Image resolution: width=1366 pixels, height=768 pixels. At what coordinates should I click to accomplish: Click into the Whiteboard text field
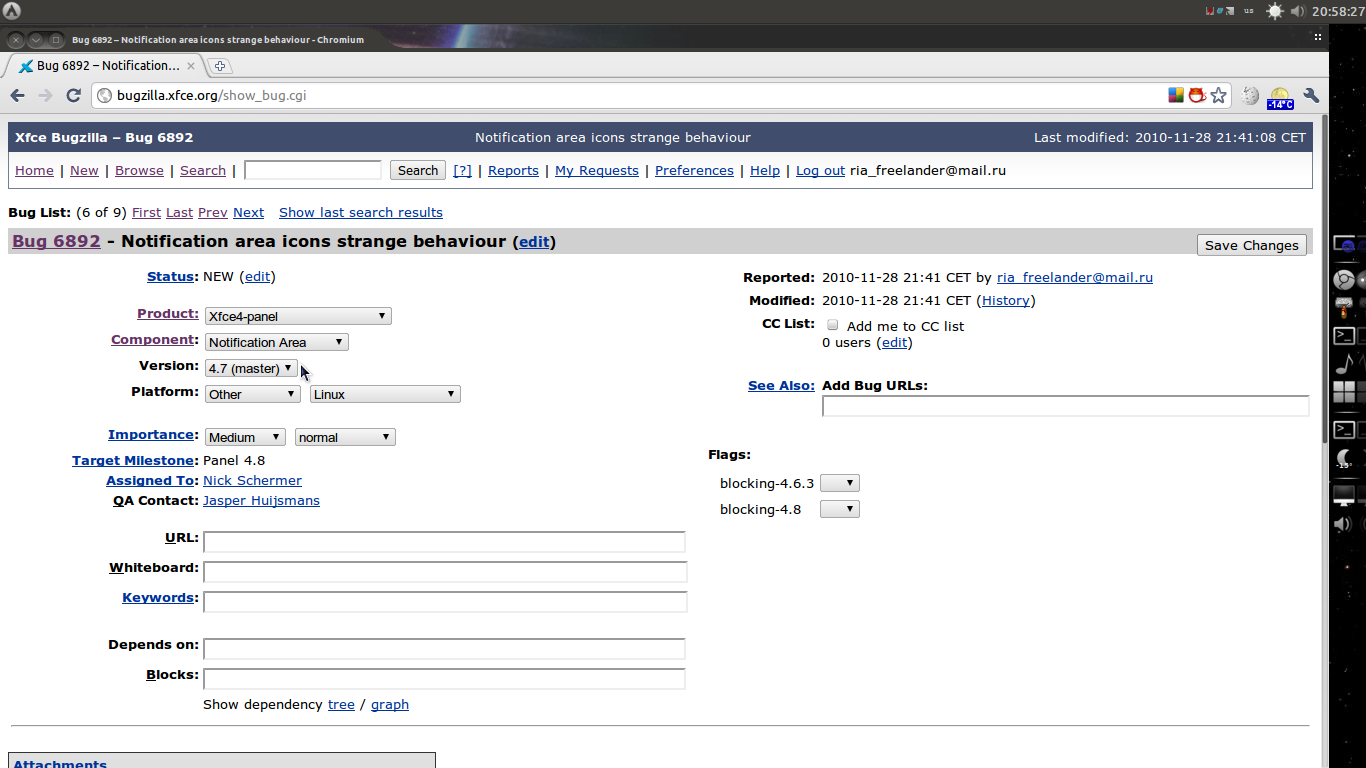point(444,572)
